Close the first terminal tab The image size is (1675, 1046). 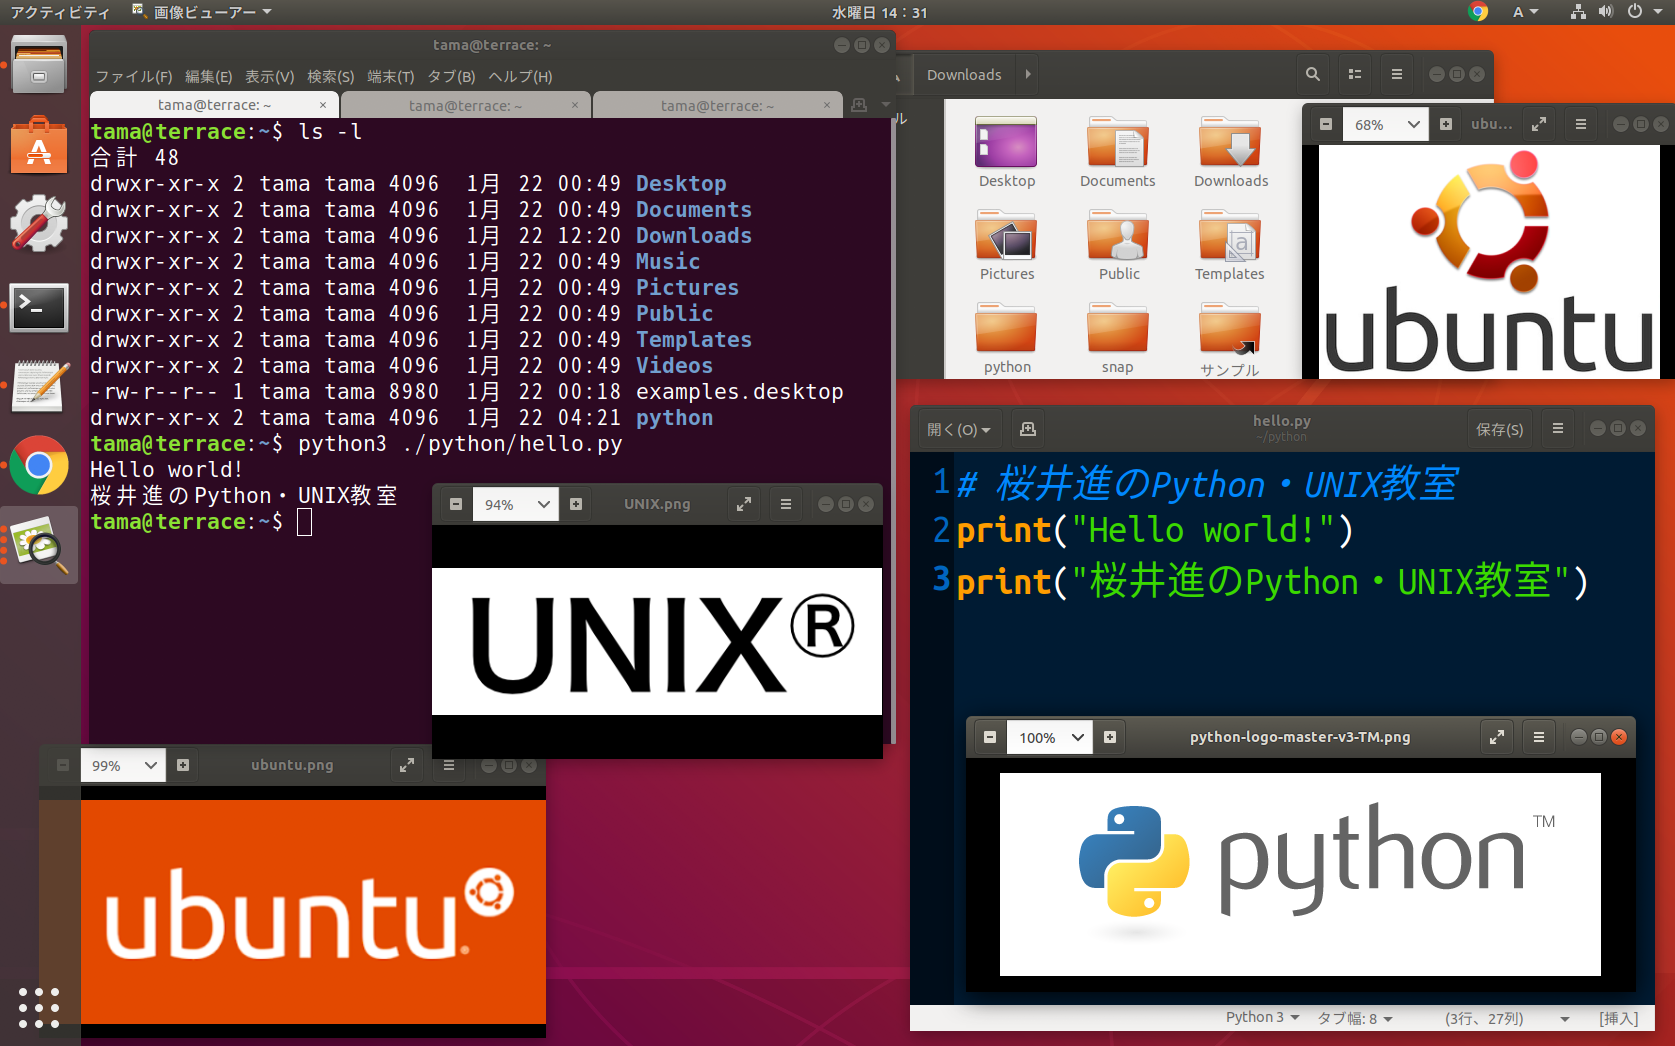click(x=323, y=105)
